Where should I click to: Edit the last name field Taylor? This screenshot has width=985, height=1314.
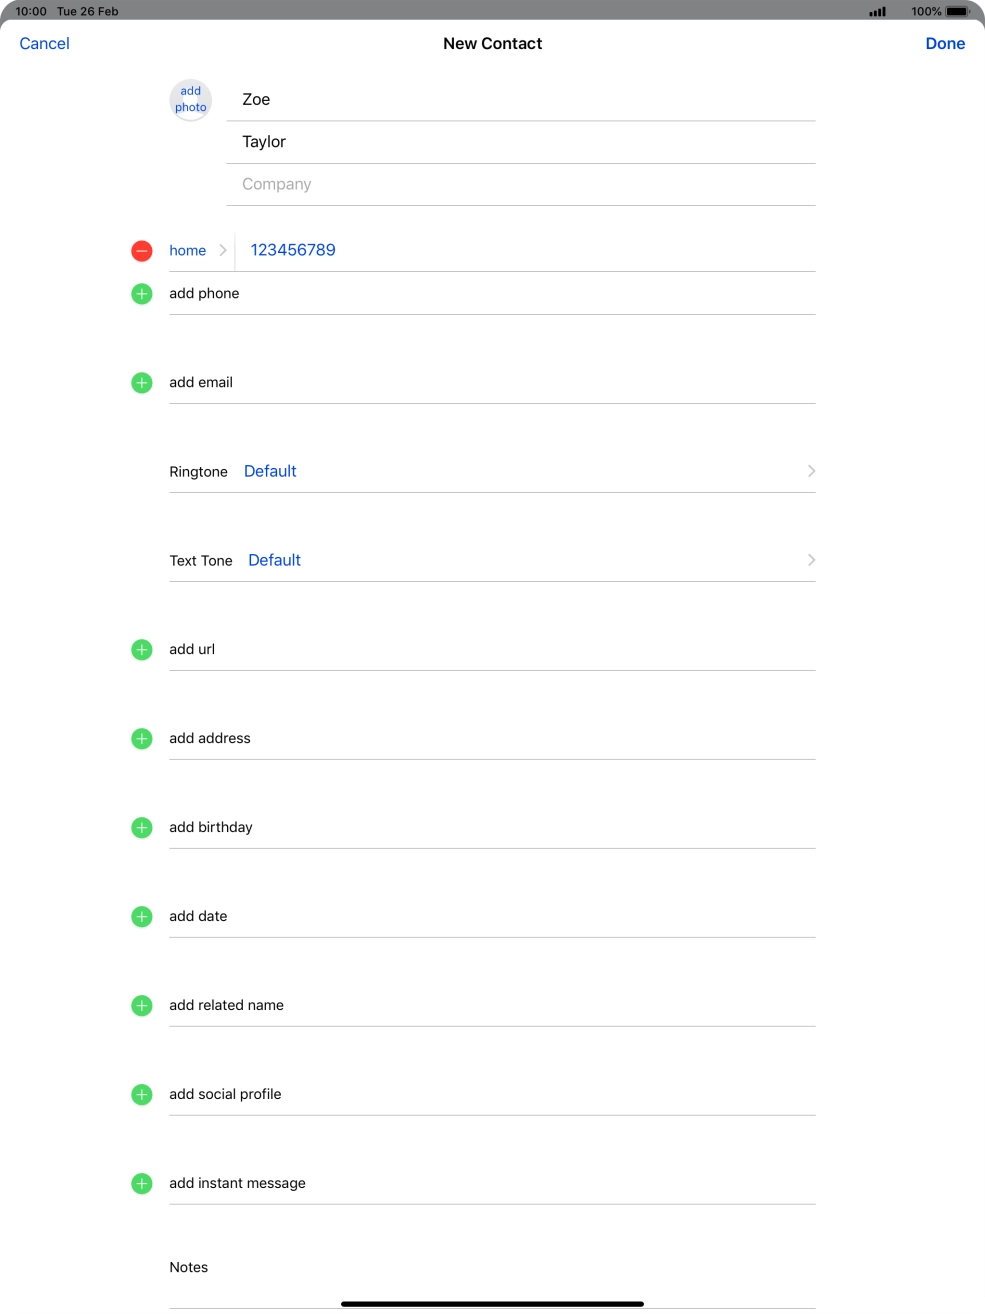(x=520, y=142)
